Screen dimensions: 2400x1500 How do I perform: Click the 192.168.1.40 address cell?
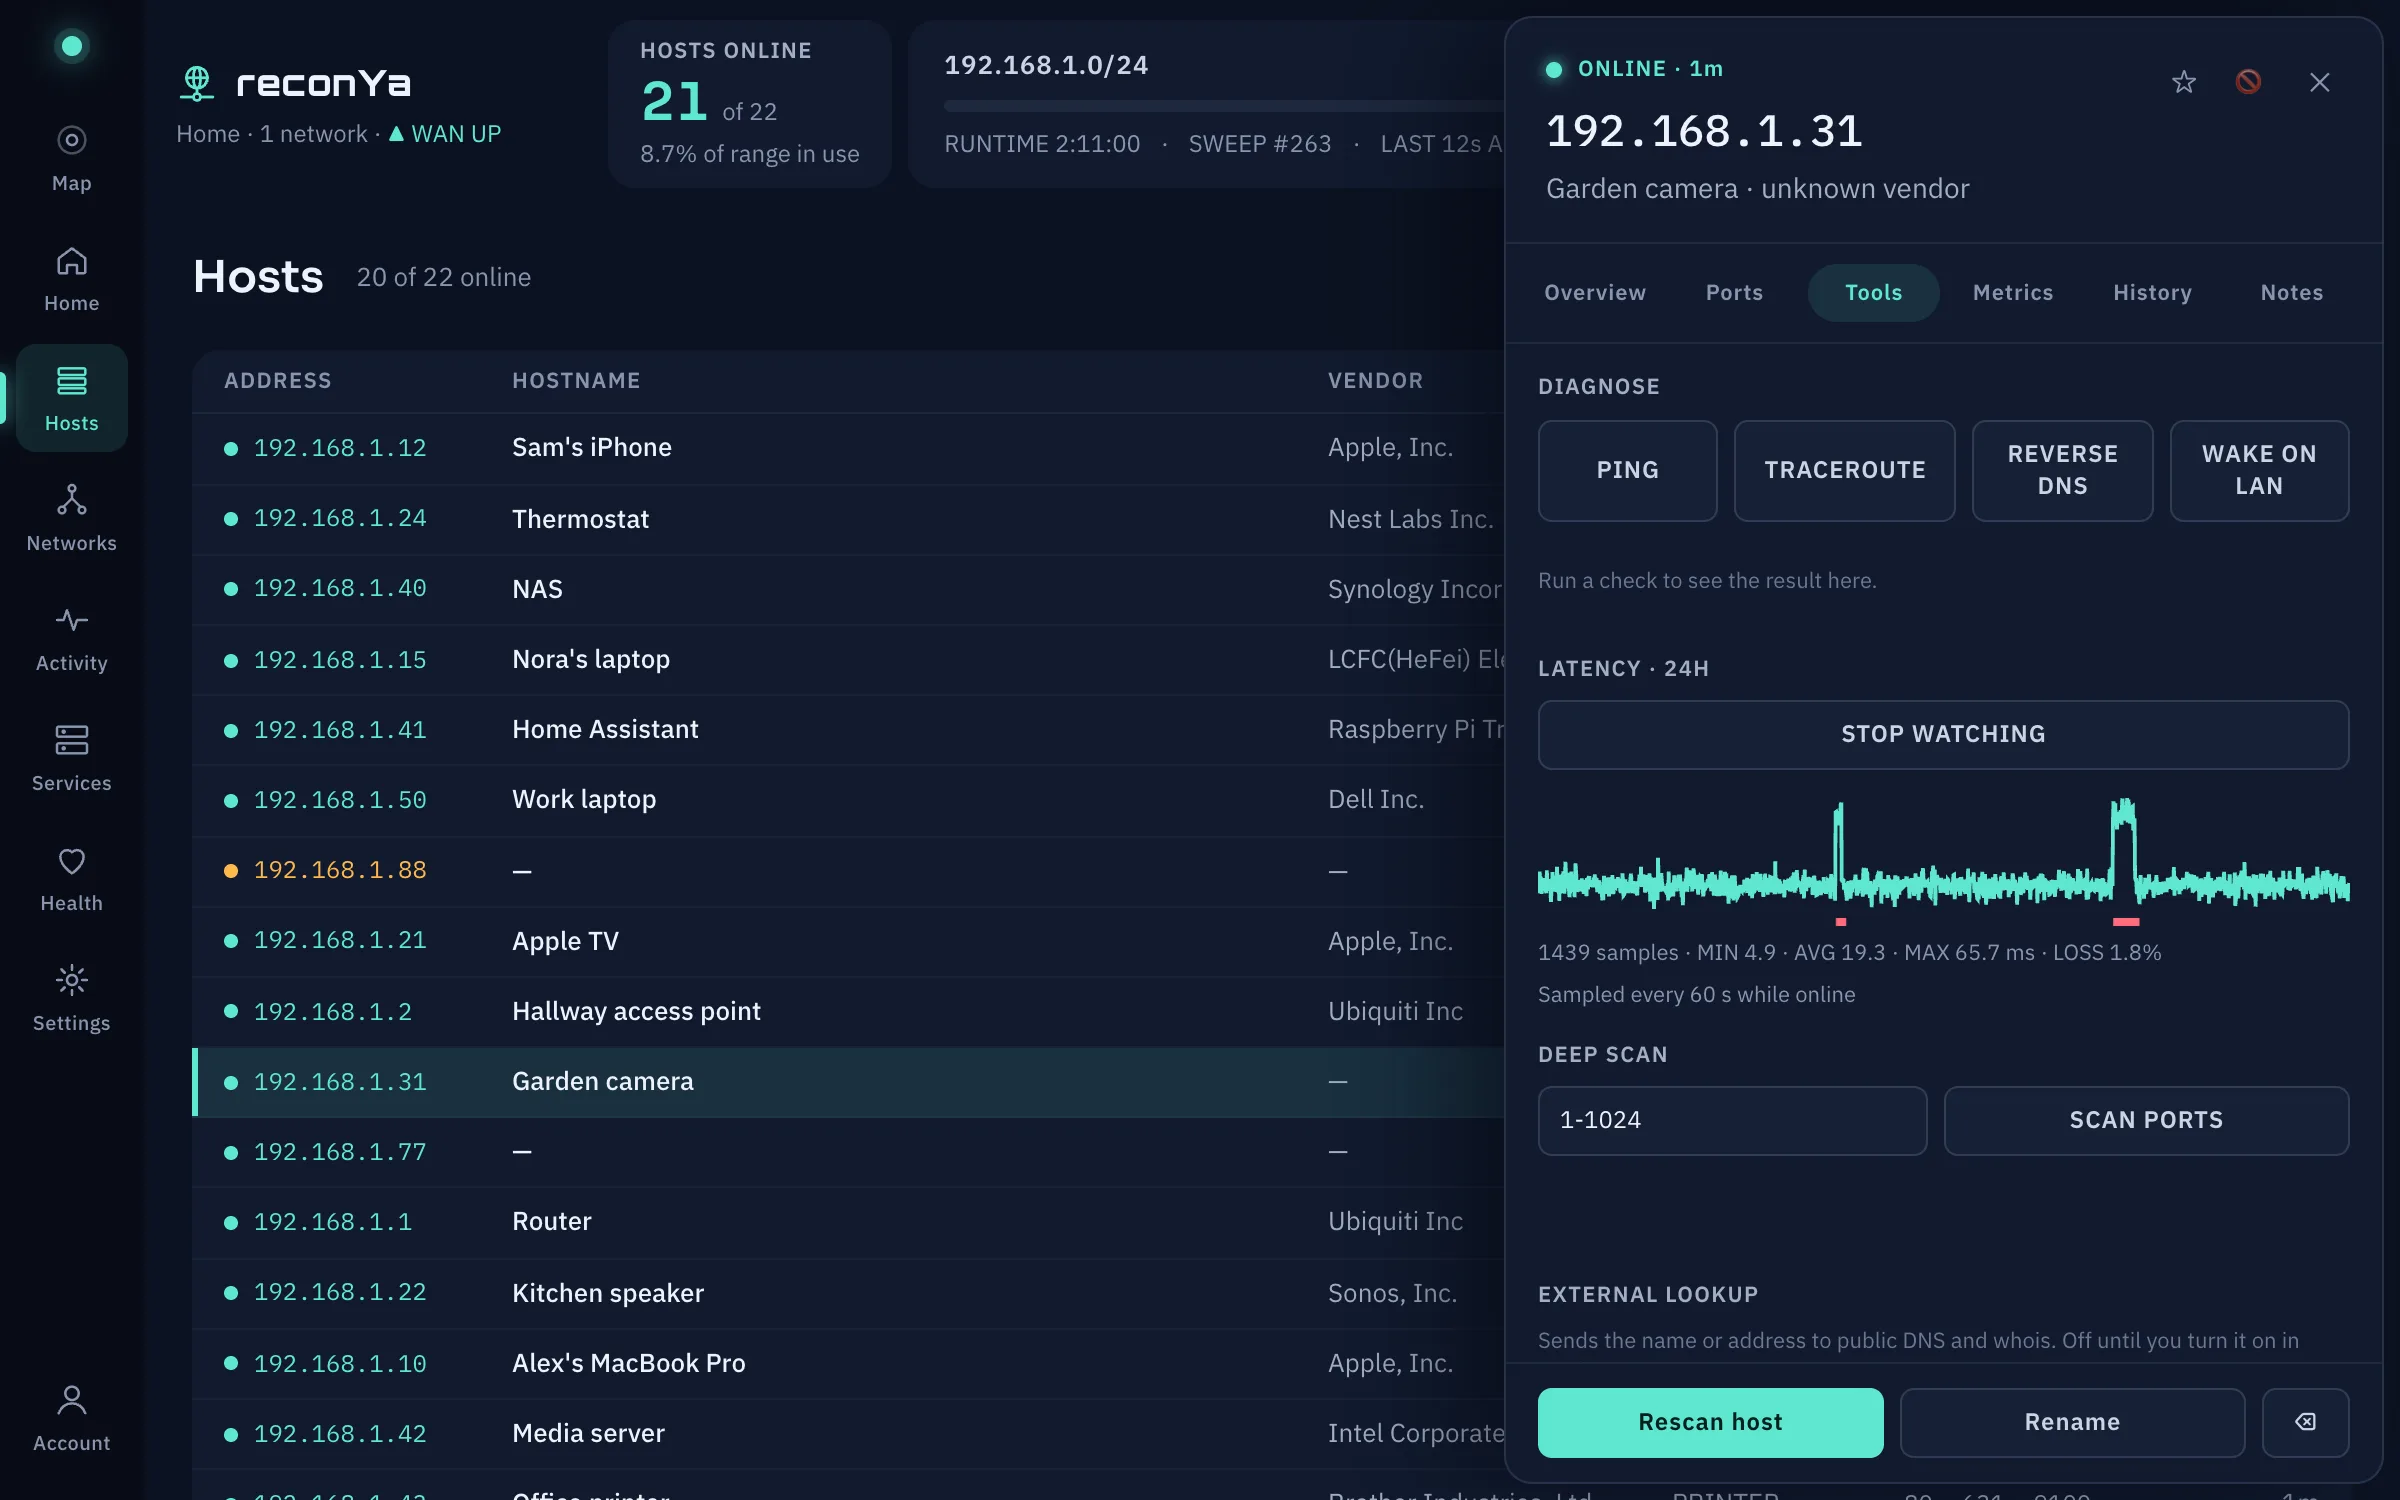(340, 589)
